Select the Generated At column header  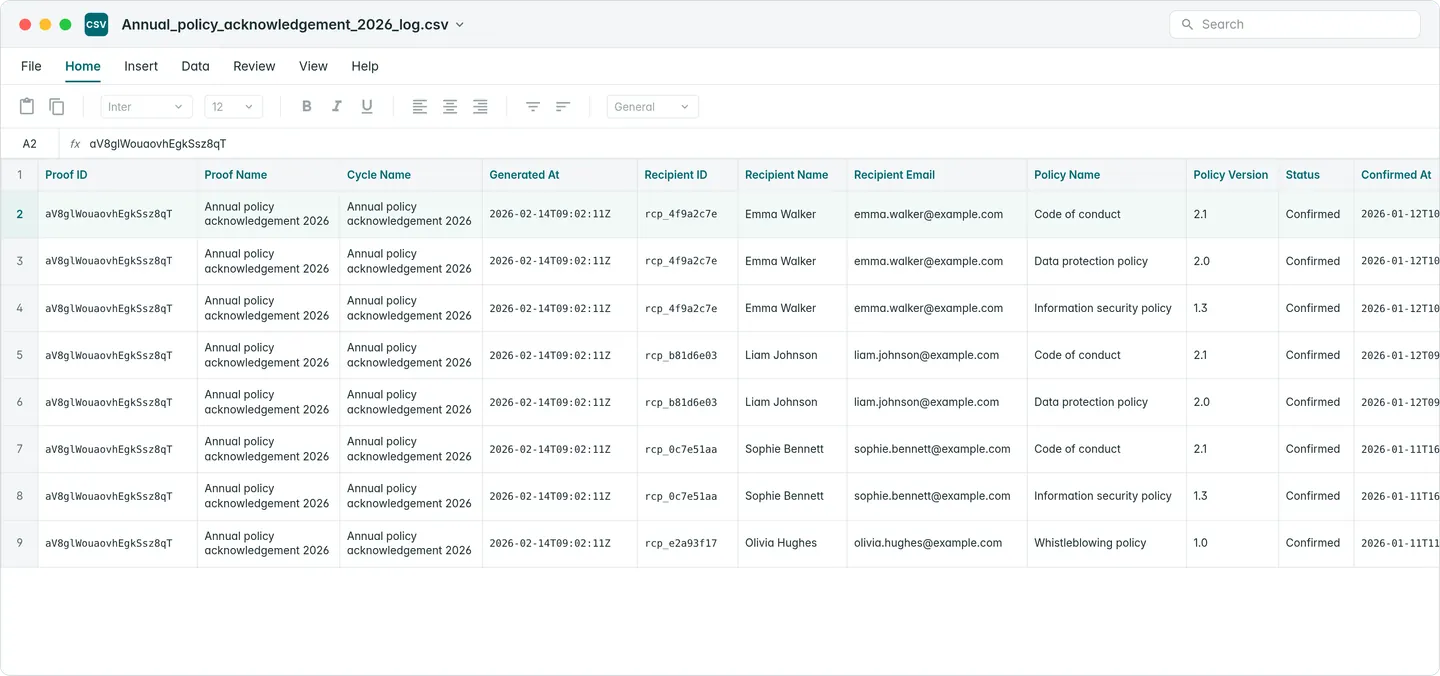click(x=560, y=175)
